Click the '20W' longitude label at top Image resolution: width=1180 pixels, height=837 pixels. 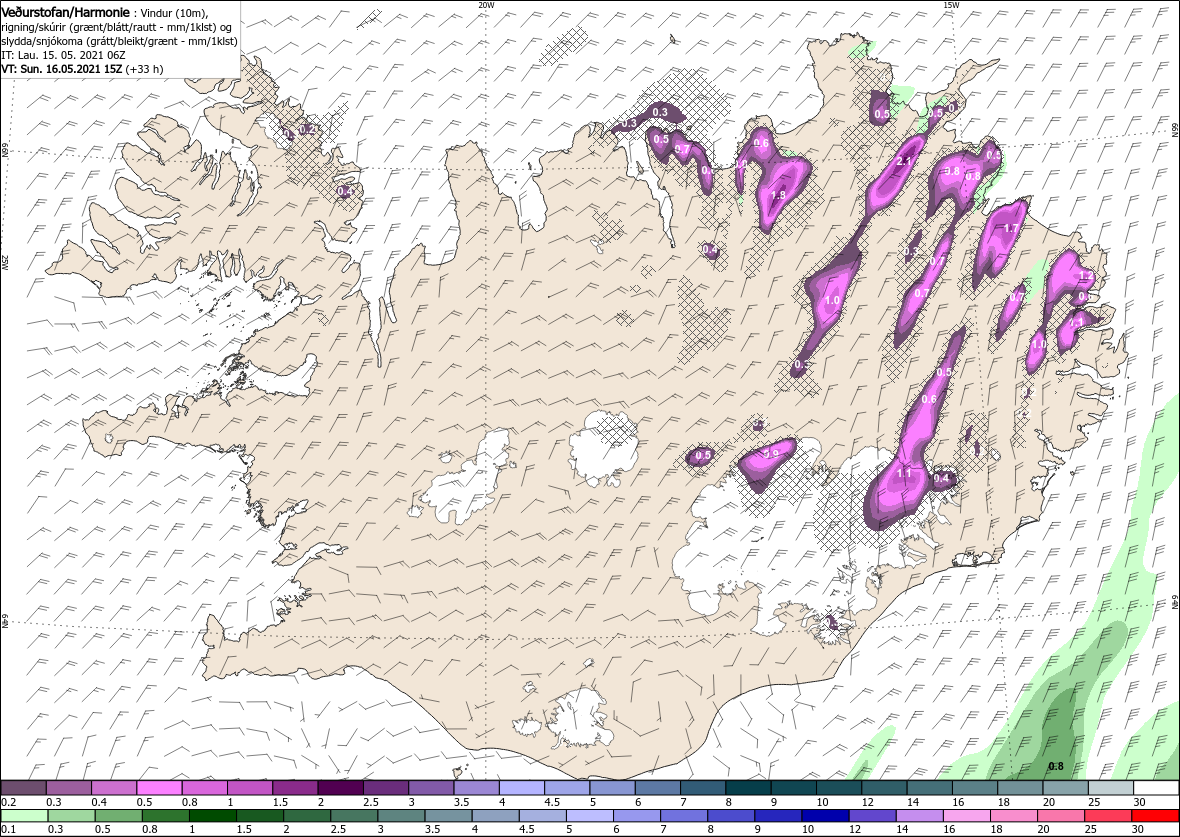tap(486, 5)
